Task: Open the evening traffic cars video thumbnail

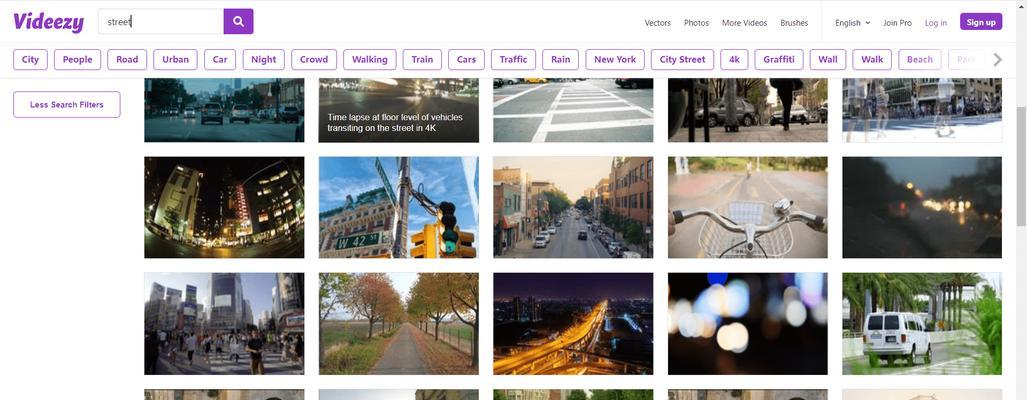Action: click(224, 110)
